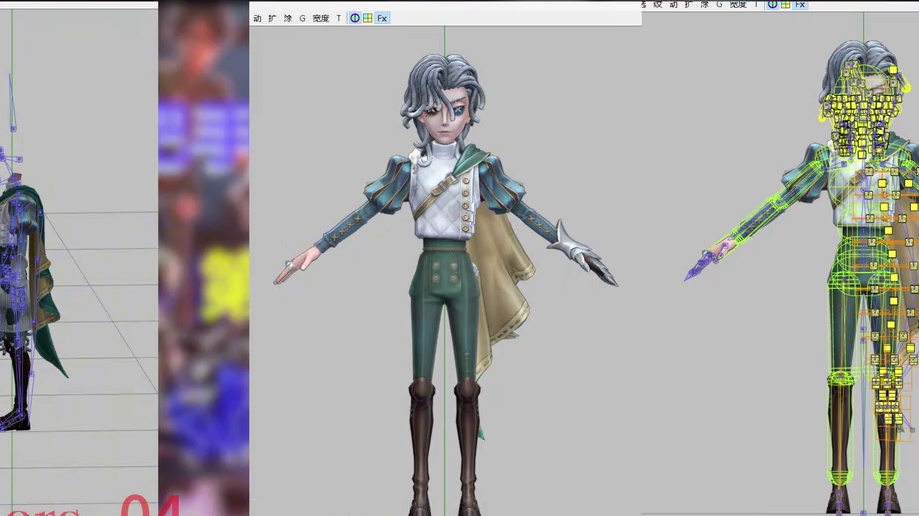The height and width of the screenshot is (516, 919).
Task: Click the G button in center toolbar
Action: [x=302, y=18]
